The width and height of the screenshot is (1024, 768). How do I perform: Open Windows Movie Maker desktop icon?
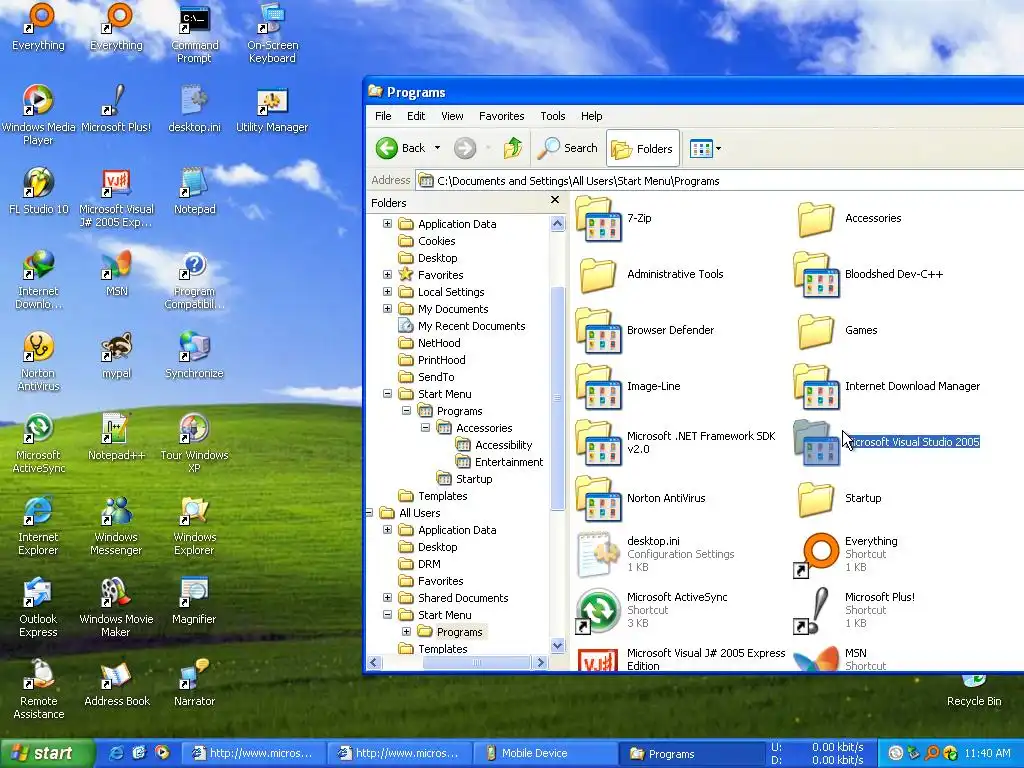tap(116, 607)
